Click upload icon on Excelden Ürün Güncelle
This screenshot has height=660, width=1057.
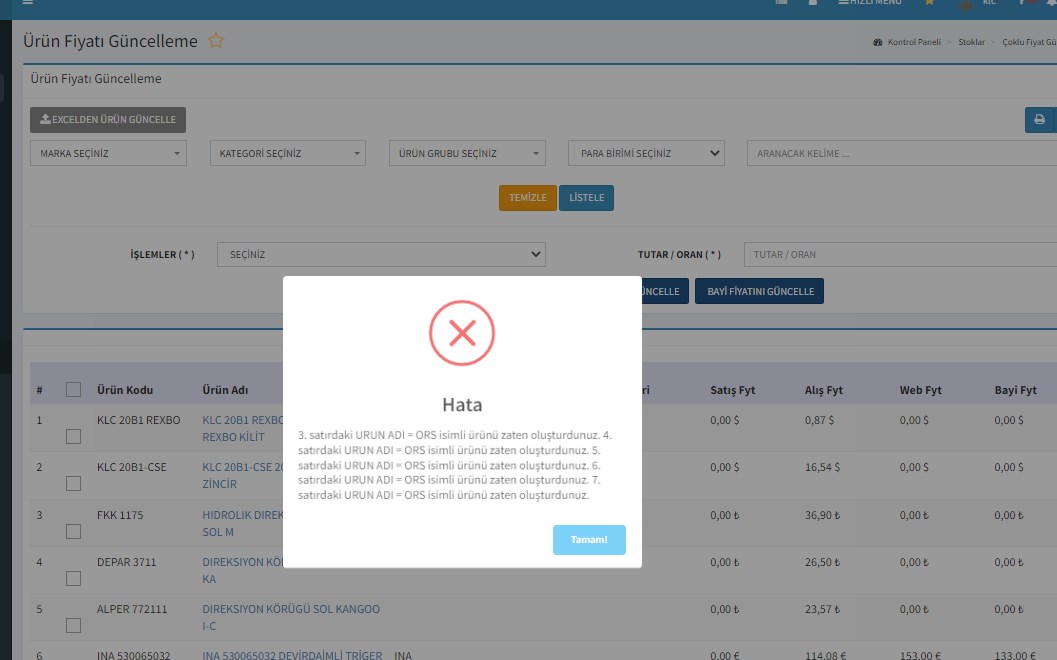coord(45,120)
